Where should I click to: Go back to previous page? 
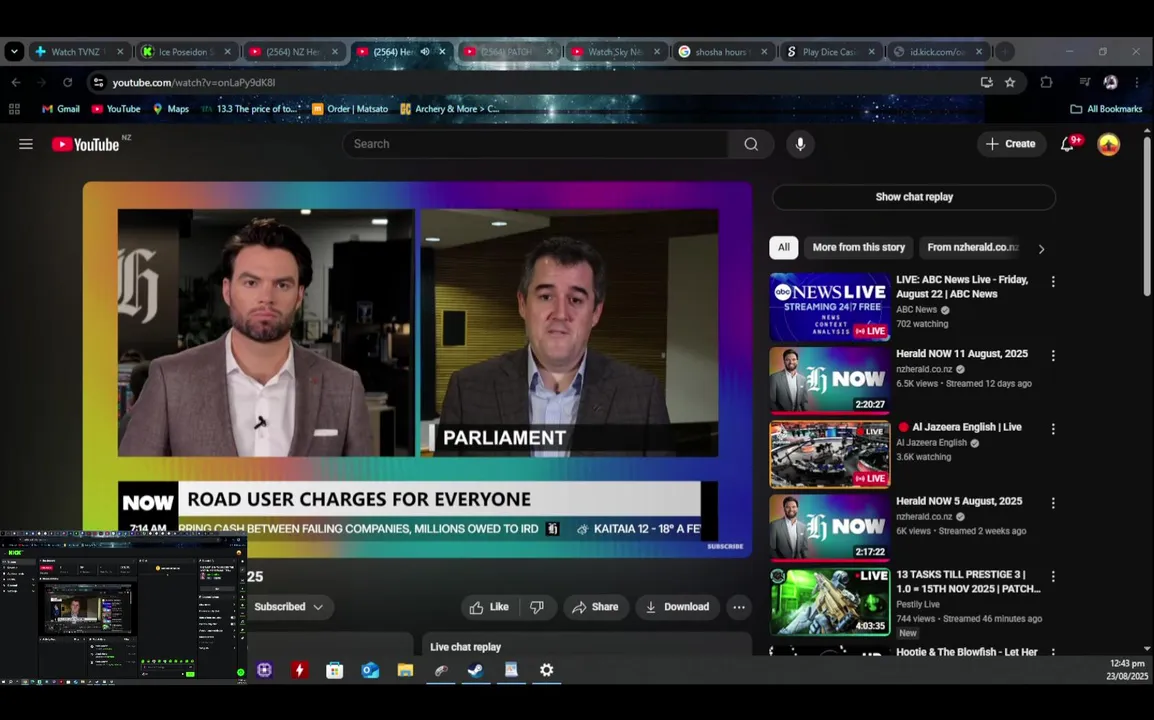pos(16,82)
